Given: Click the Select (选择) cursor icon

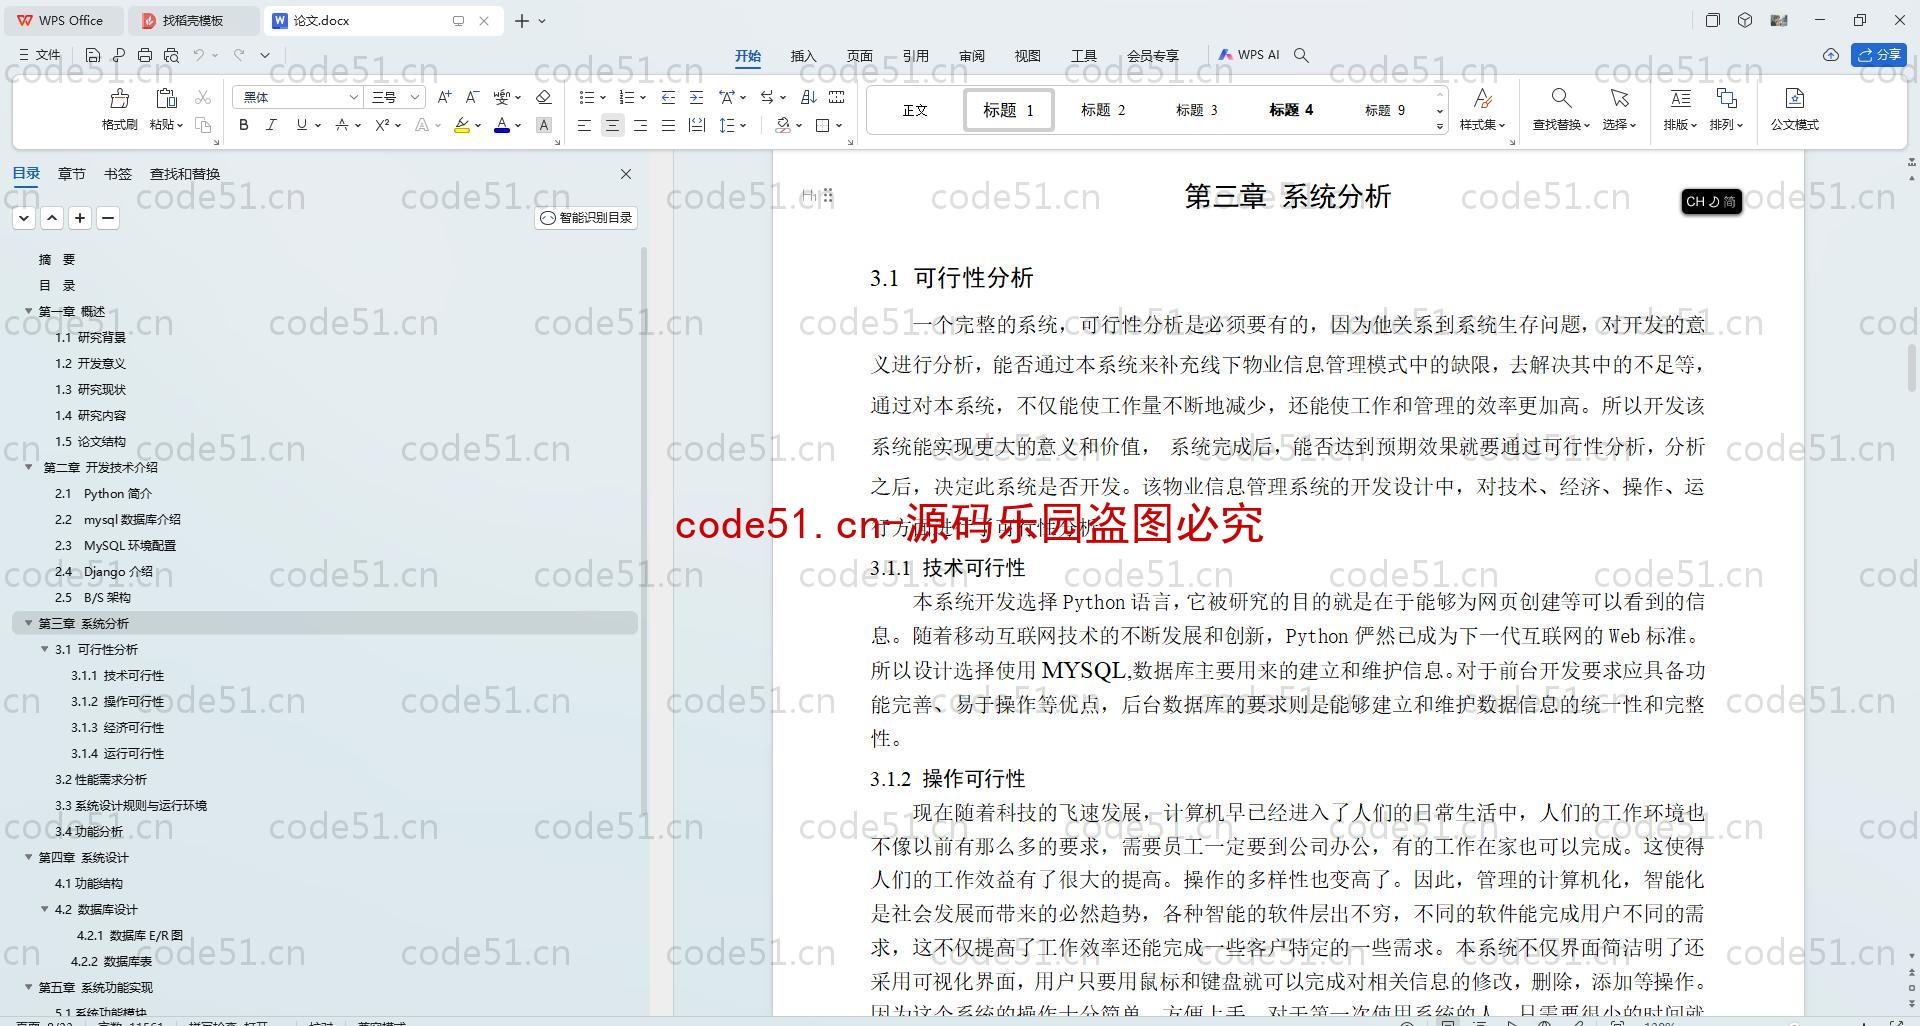Looking at the screenshot, I should click(x=1619, y=98).
